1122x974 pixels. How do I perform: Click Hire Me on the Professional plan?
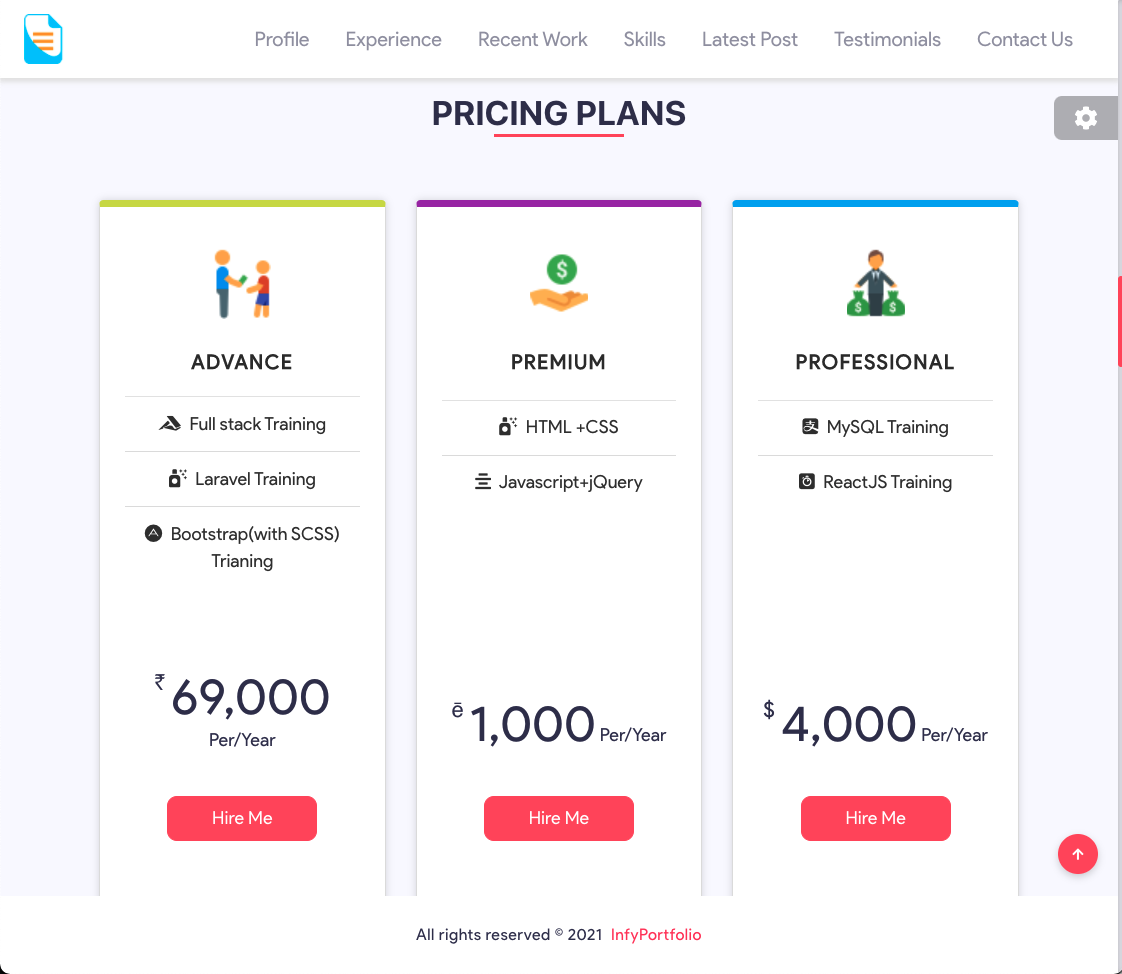coord(875,818)
